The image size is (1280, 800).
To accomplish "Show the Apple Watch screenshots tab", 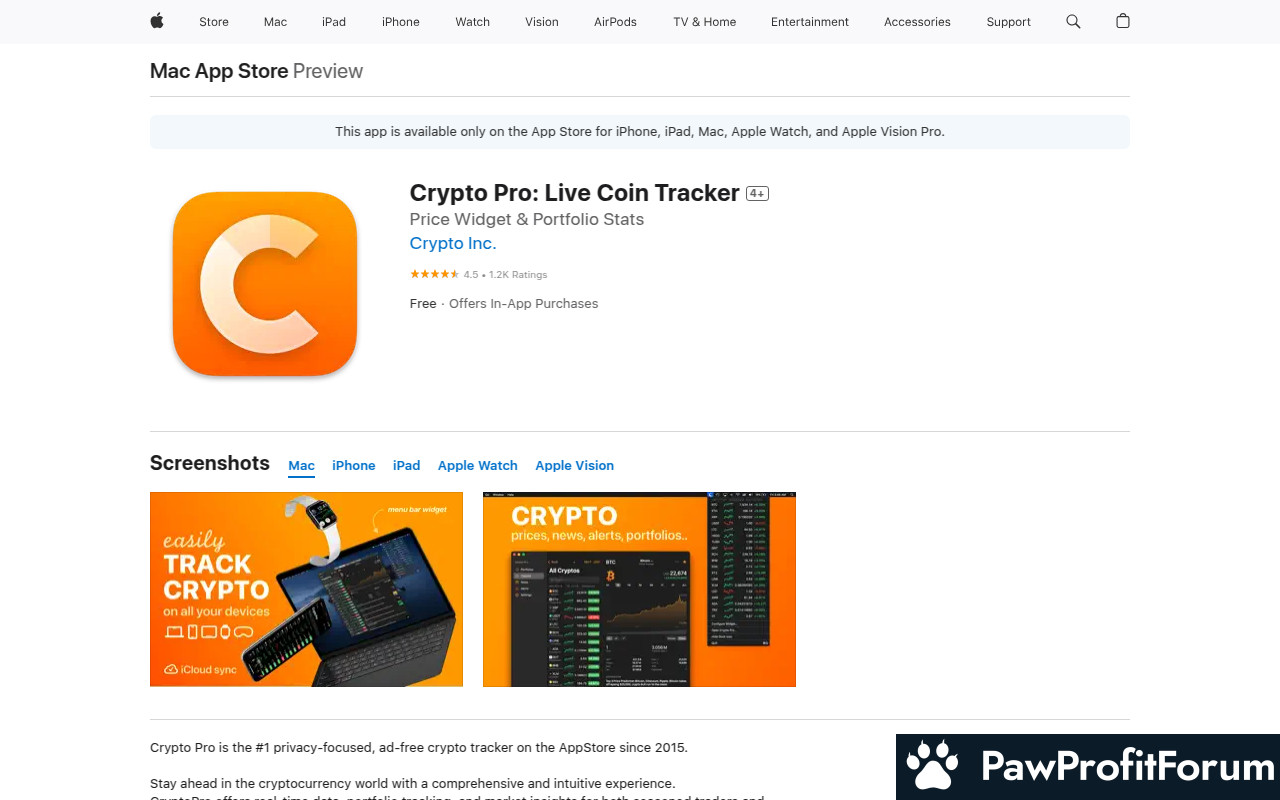I will pos(478,466).
